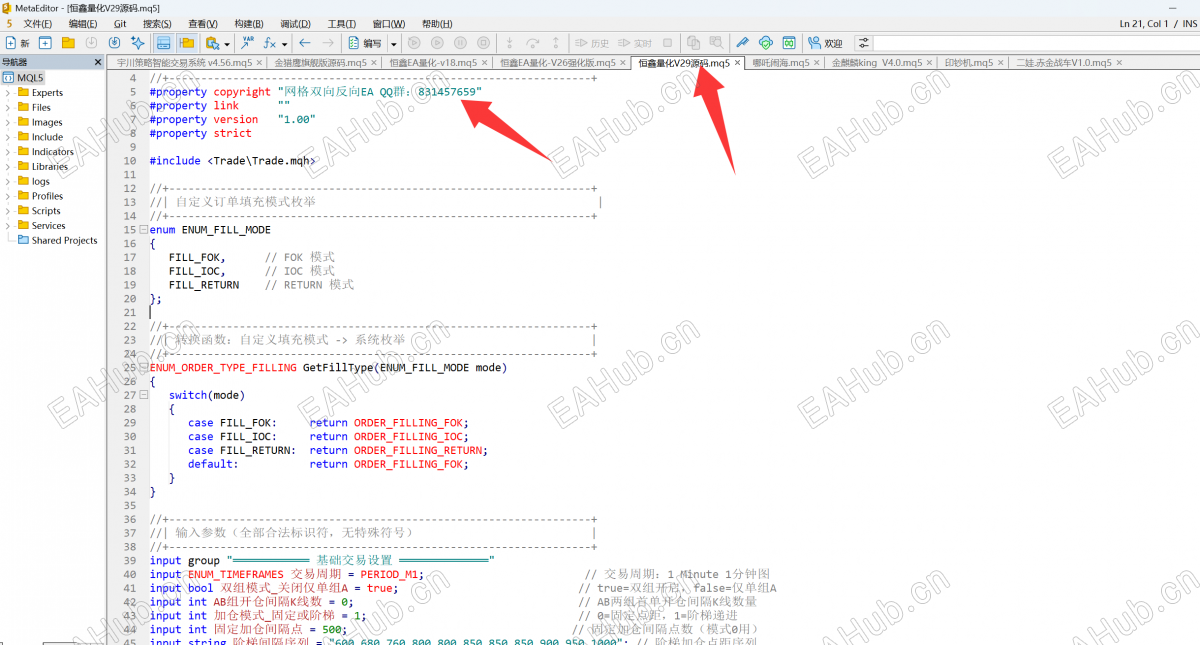Screen dimensions: 1200x645
Task: Open the 构建(B) menu
Action: point(249,23)
